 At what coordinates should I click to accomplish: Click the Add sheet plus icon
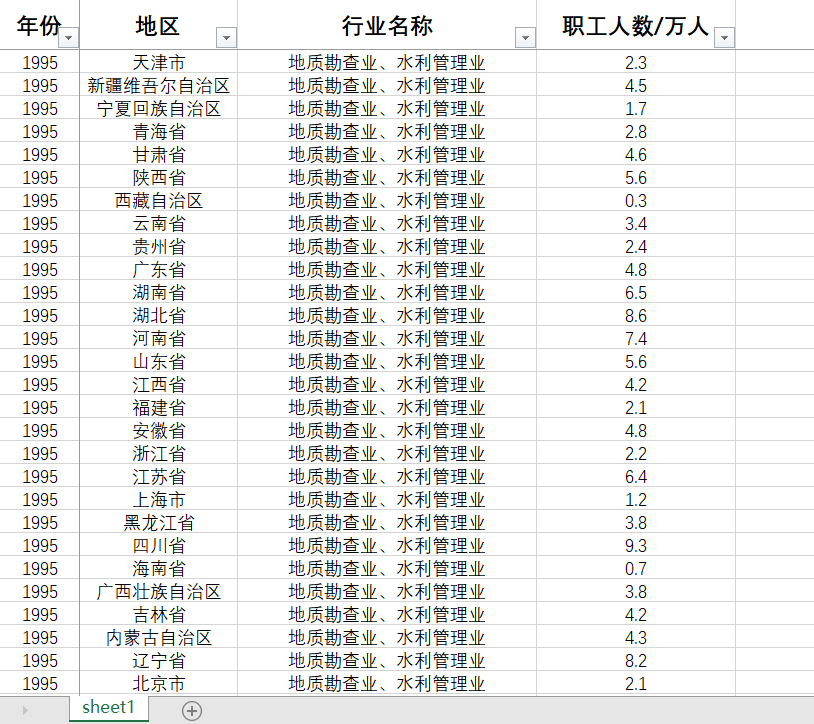coord(192,709)
